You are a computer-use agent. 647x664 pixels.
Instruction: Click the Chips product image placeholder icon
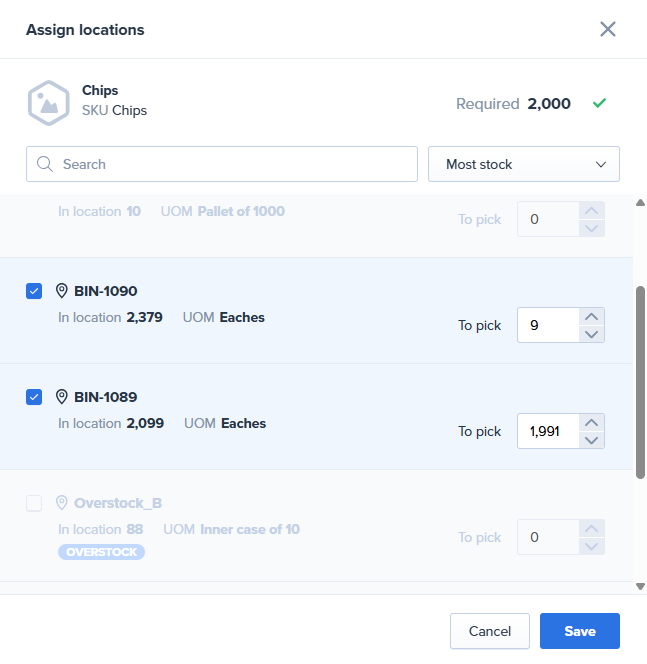pyautogui.click(x=48, y=103)
